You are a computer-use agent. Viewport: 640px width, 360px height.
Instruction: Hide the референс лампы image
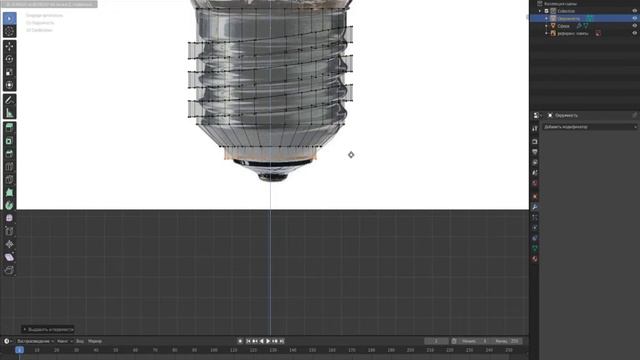635,33
